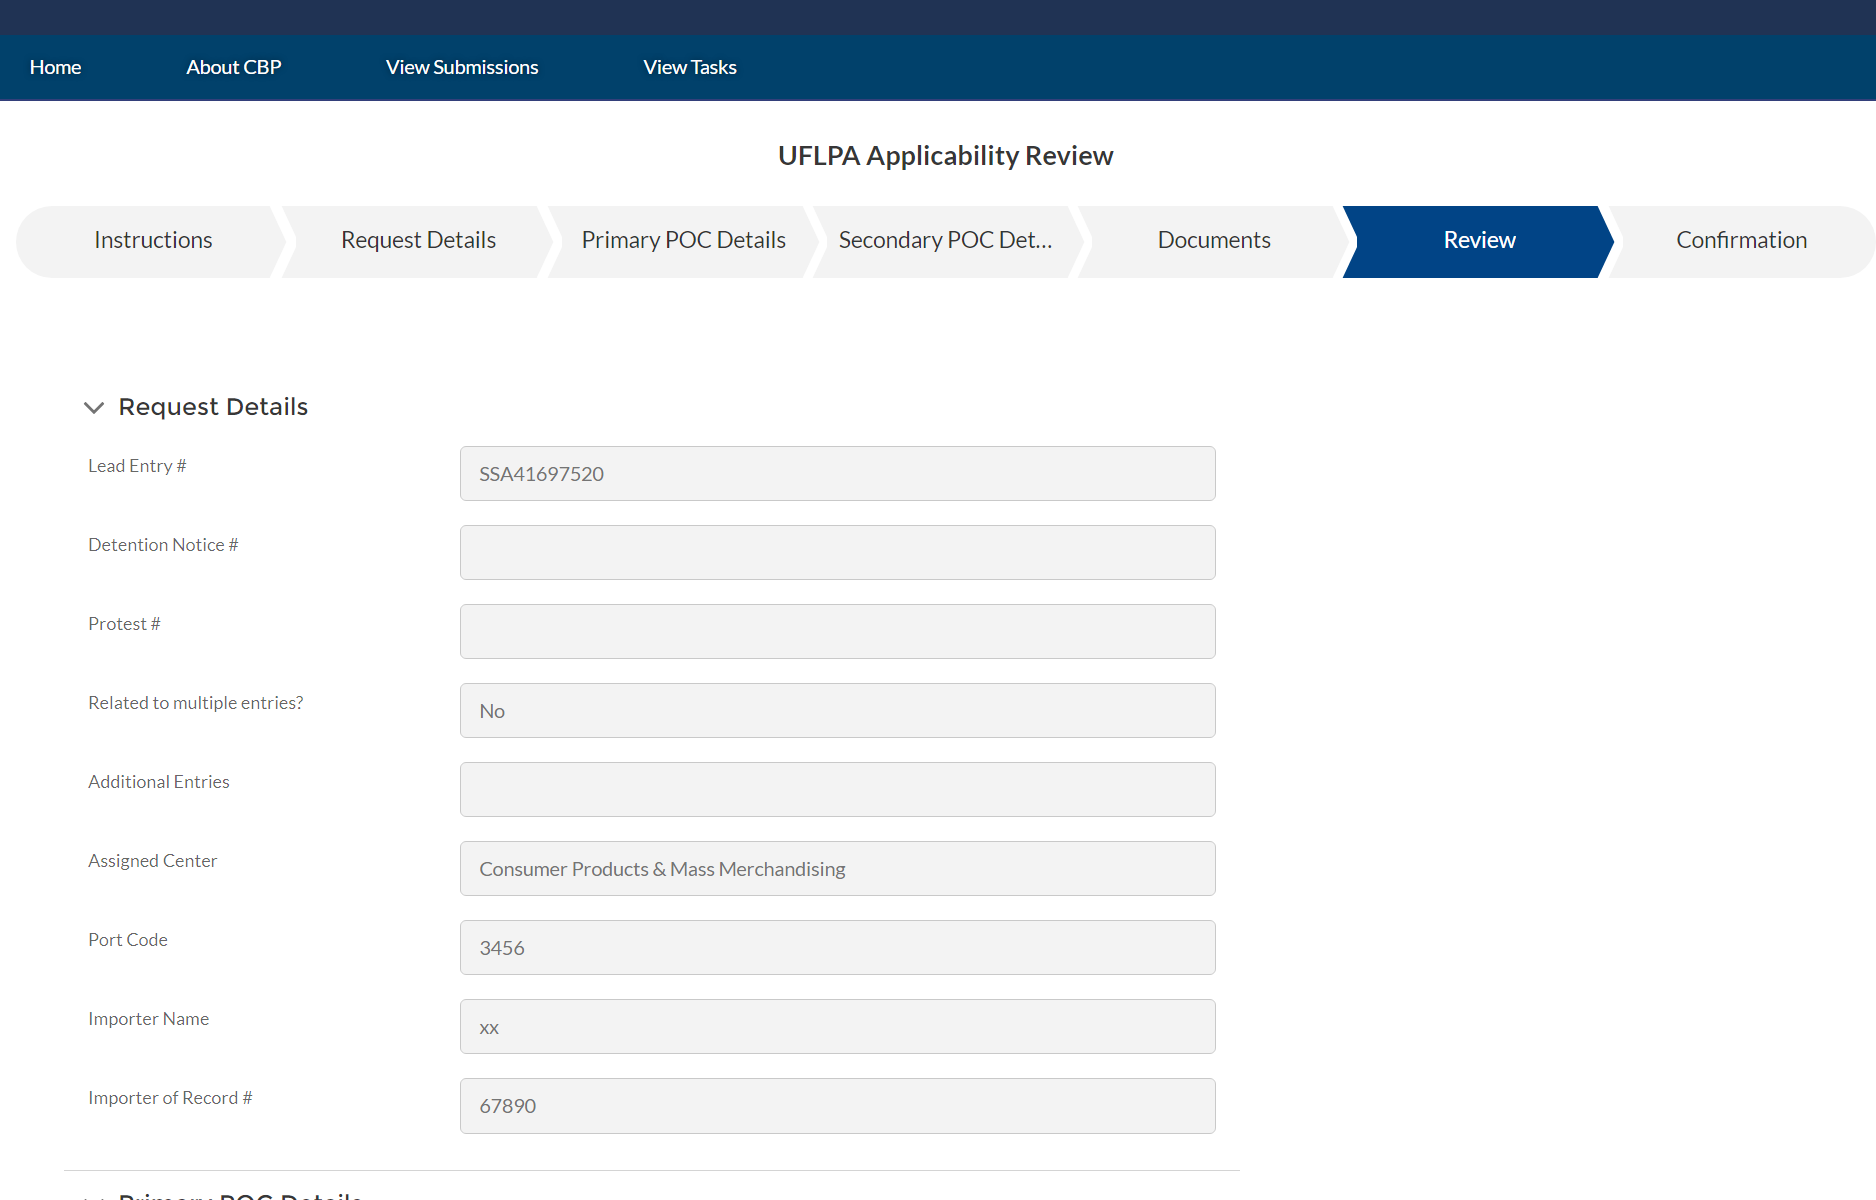This screenshot has height=1200, width=1876.
Task: Select the Primary POC Details step
Action: click(683, 241)
